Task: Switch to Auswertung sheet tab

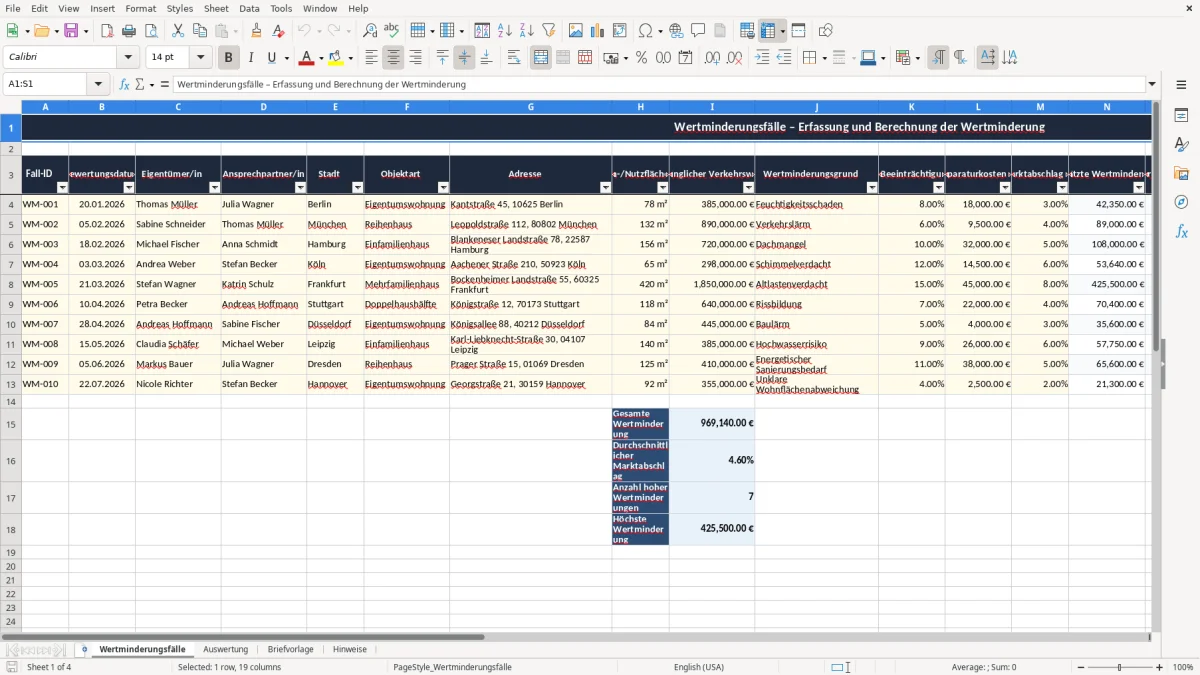Action: (225, 649)
